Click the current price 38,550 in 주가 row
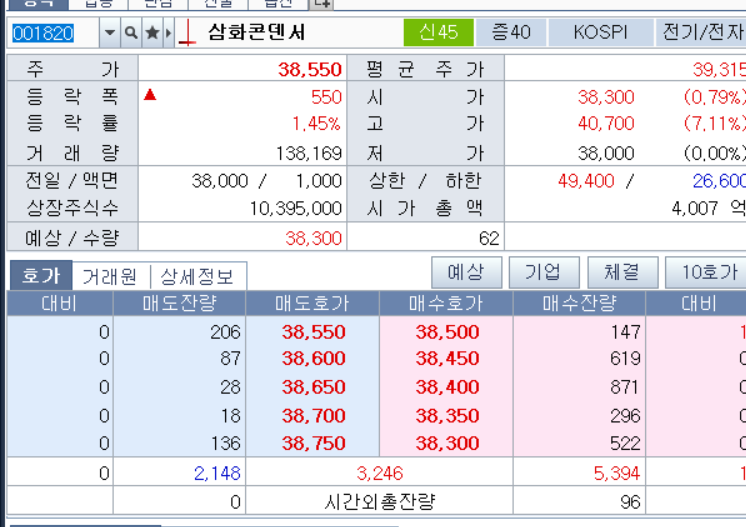Image resolution: width=746 pixels, height=527 pixels. (310, 70)
